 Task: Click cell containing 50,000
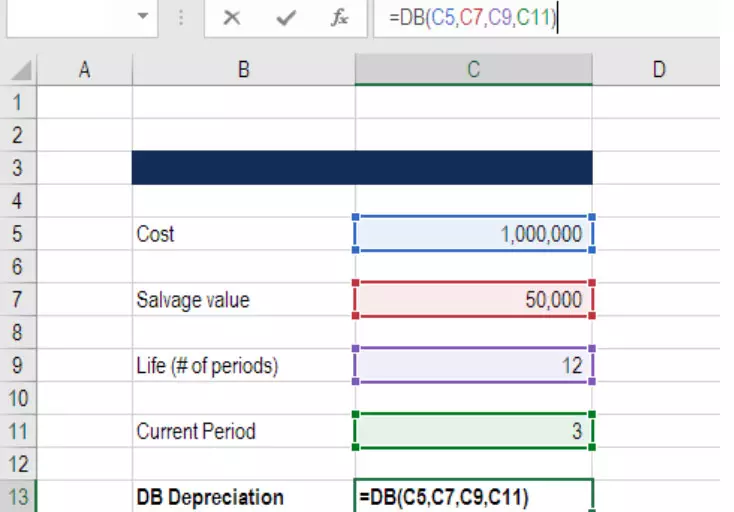tap(473, 300)
